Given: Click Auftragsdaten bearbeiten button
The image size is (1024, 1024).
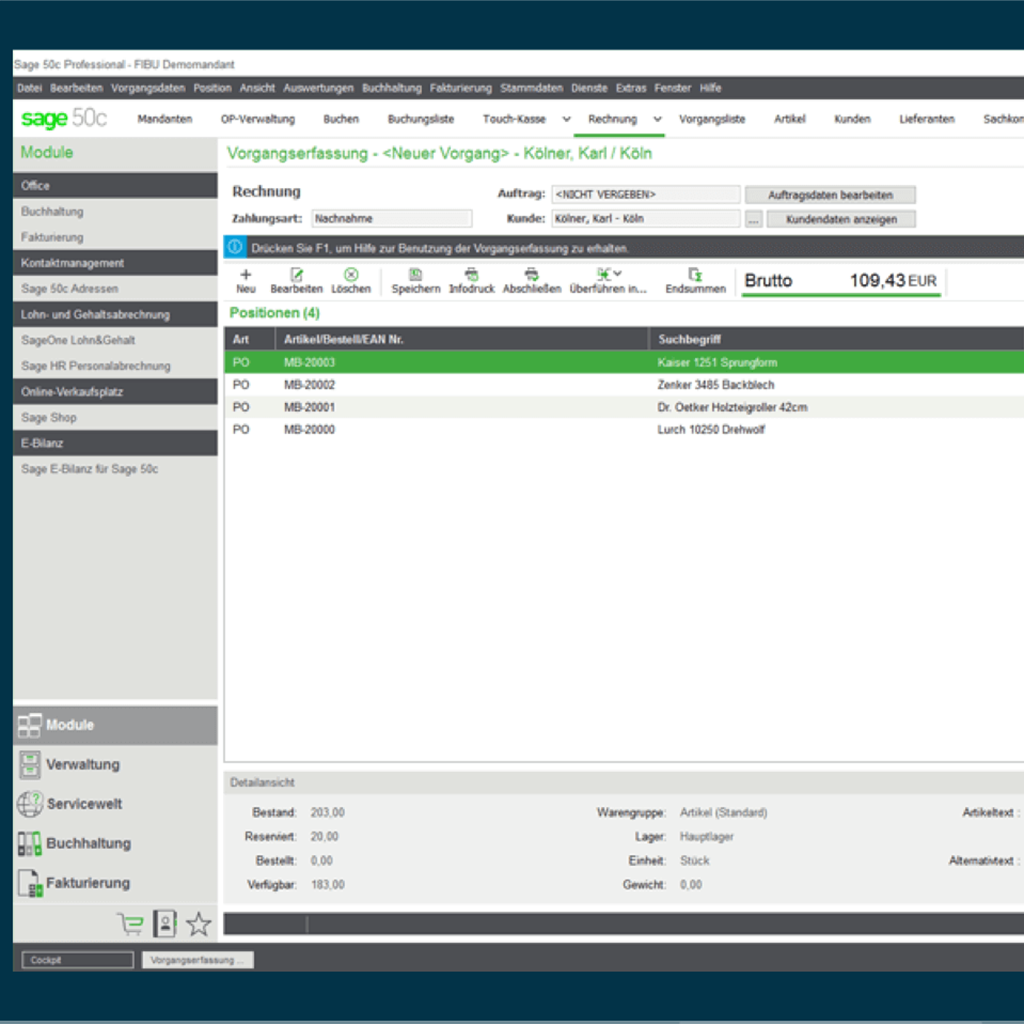Looking at the screenshot, I should (x=830, y=195).
